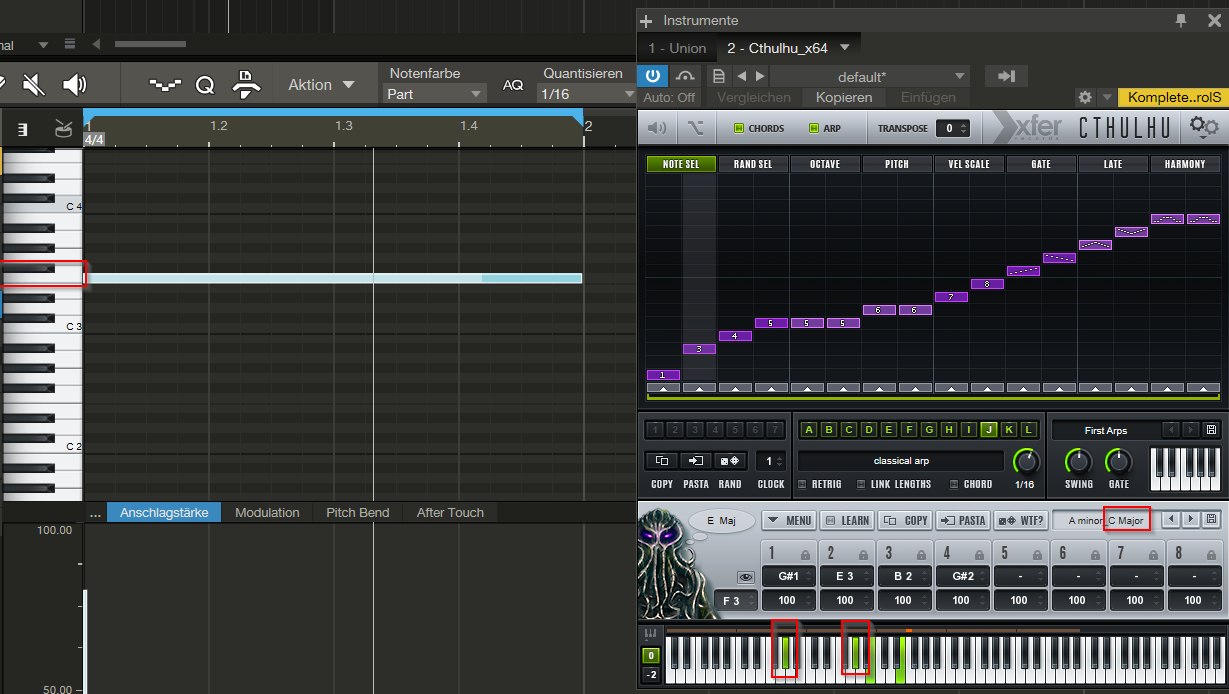Switch to drum editor view icon
This screenshot has width=1229, height=694.
[x=63, y=128]
